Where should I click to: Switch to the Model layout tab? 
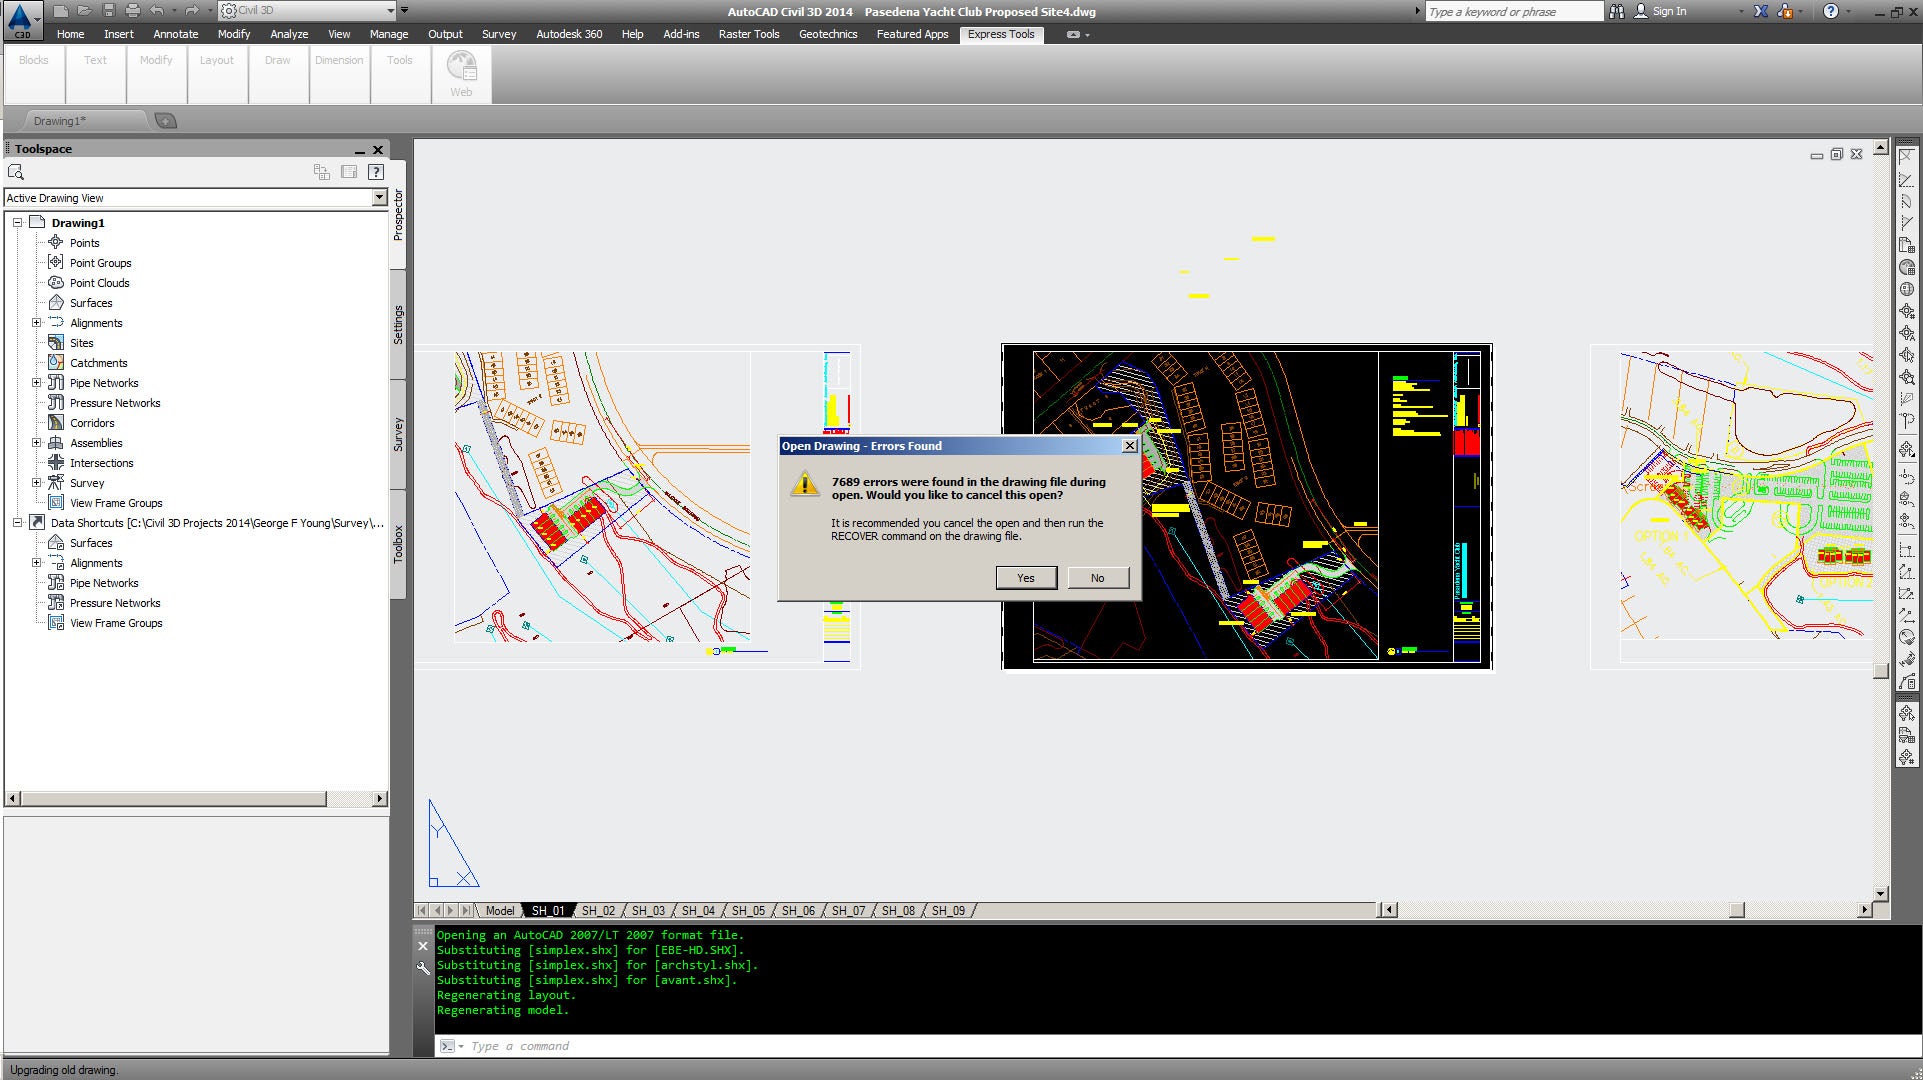[500, 911]
